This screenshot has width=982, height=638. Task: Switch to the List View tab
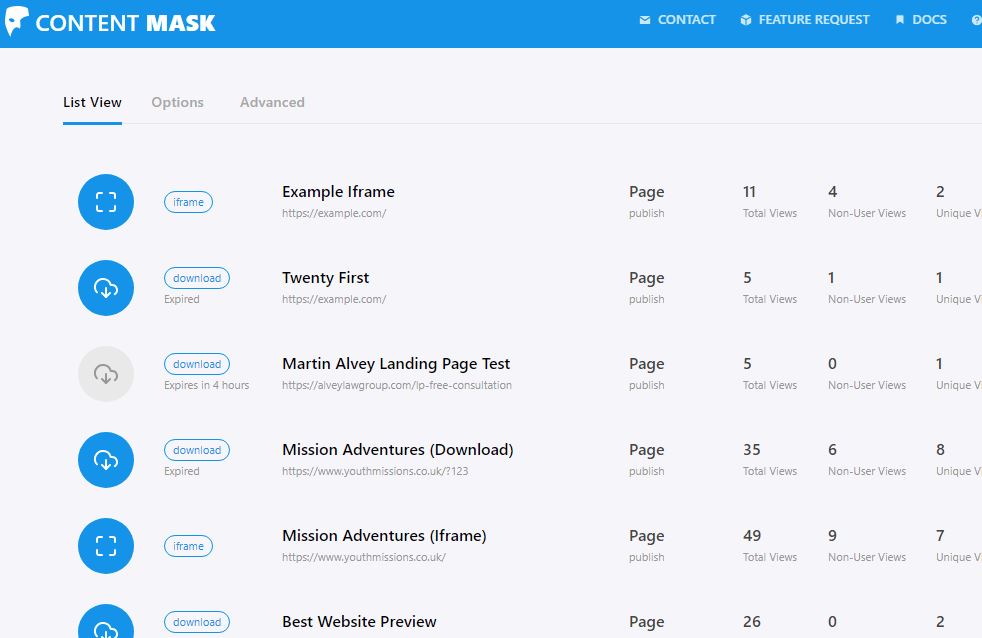(x=92, y=102)
